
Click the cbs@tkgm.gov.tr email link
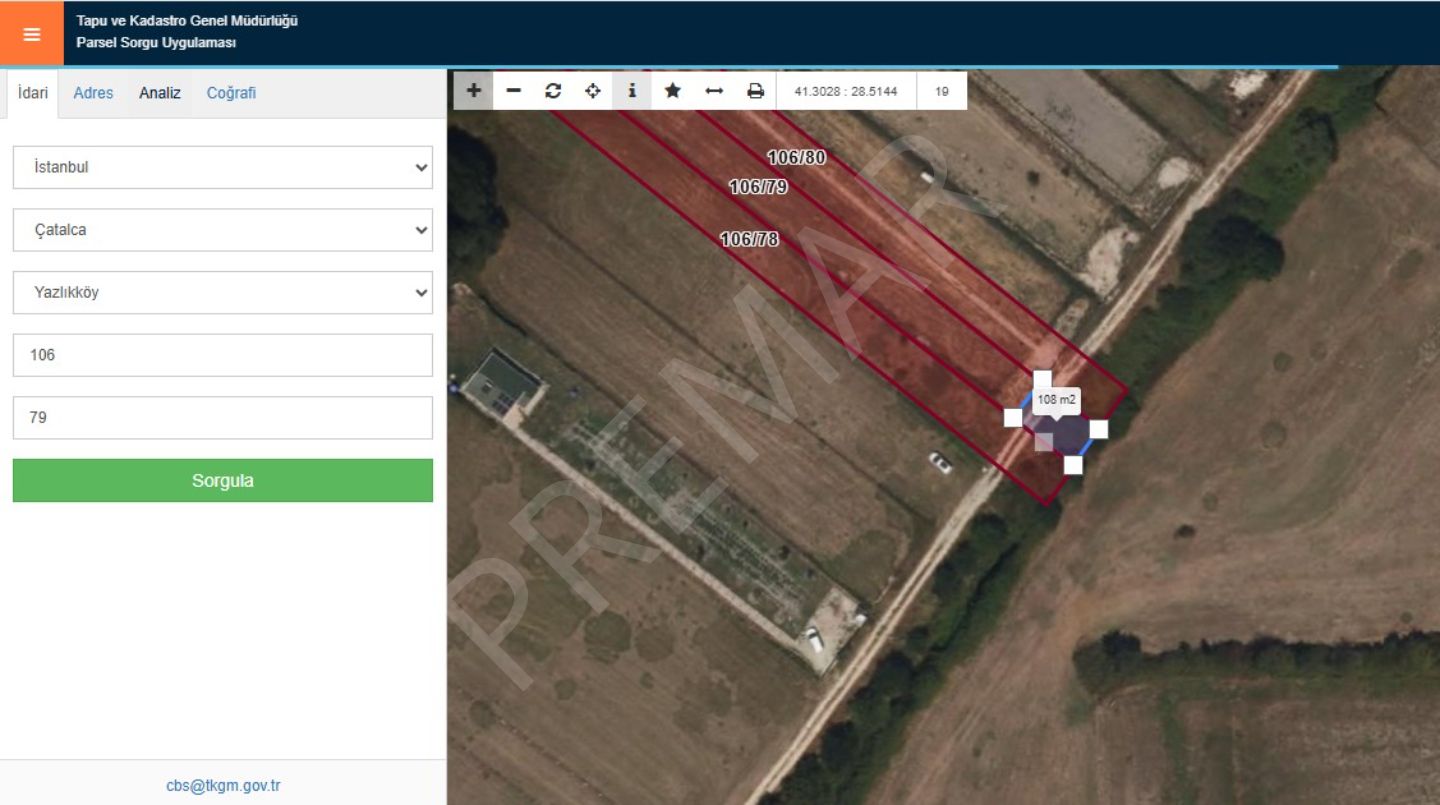(x=223, y=786)
